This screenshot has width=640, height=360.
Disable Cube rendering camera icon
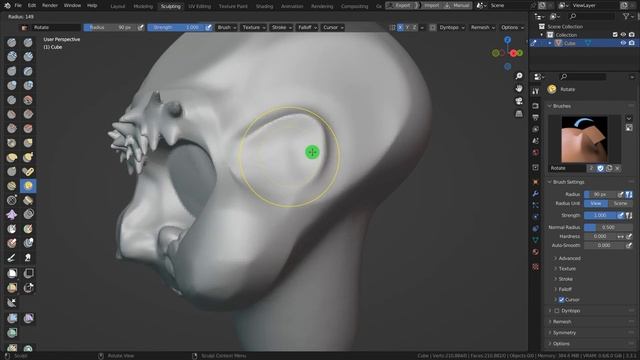pos(631,43)
